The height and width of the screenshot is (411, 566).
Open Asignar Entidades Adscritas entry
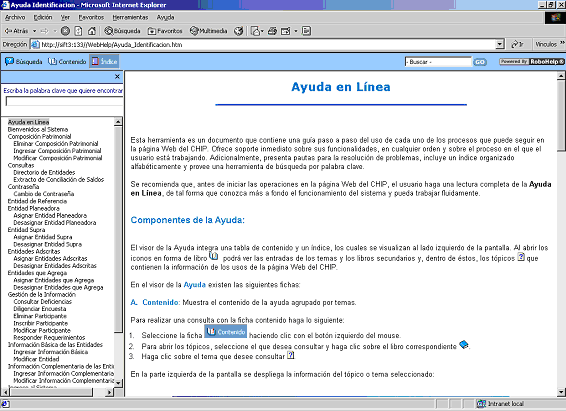pos(51,258)
